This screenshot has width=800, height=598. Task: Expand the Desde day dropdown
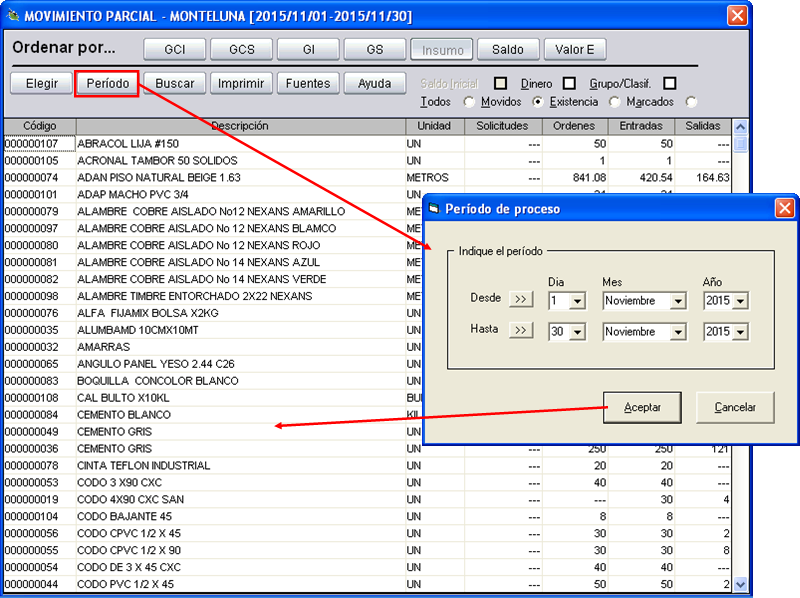point(577,301)
